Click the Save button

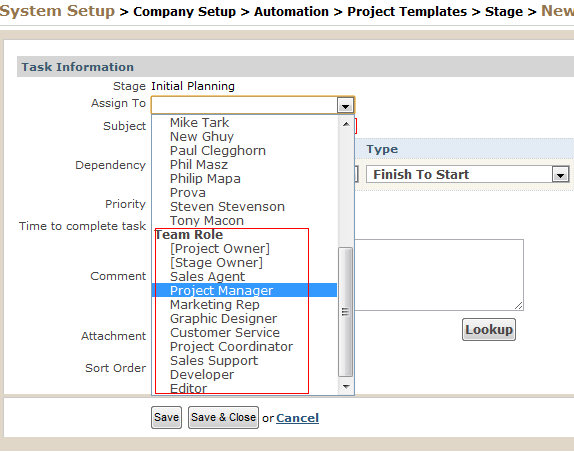click(167, 417)
